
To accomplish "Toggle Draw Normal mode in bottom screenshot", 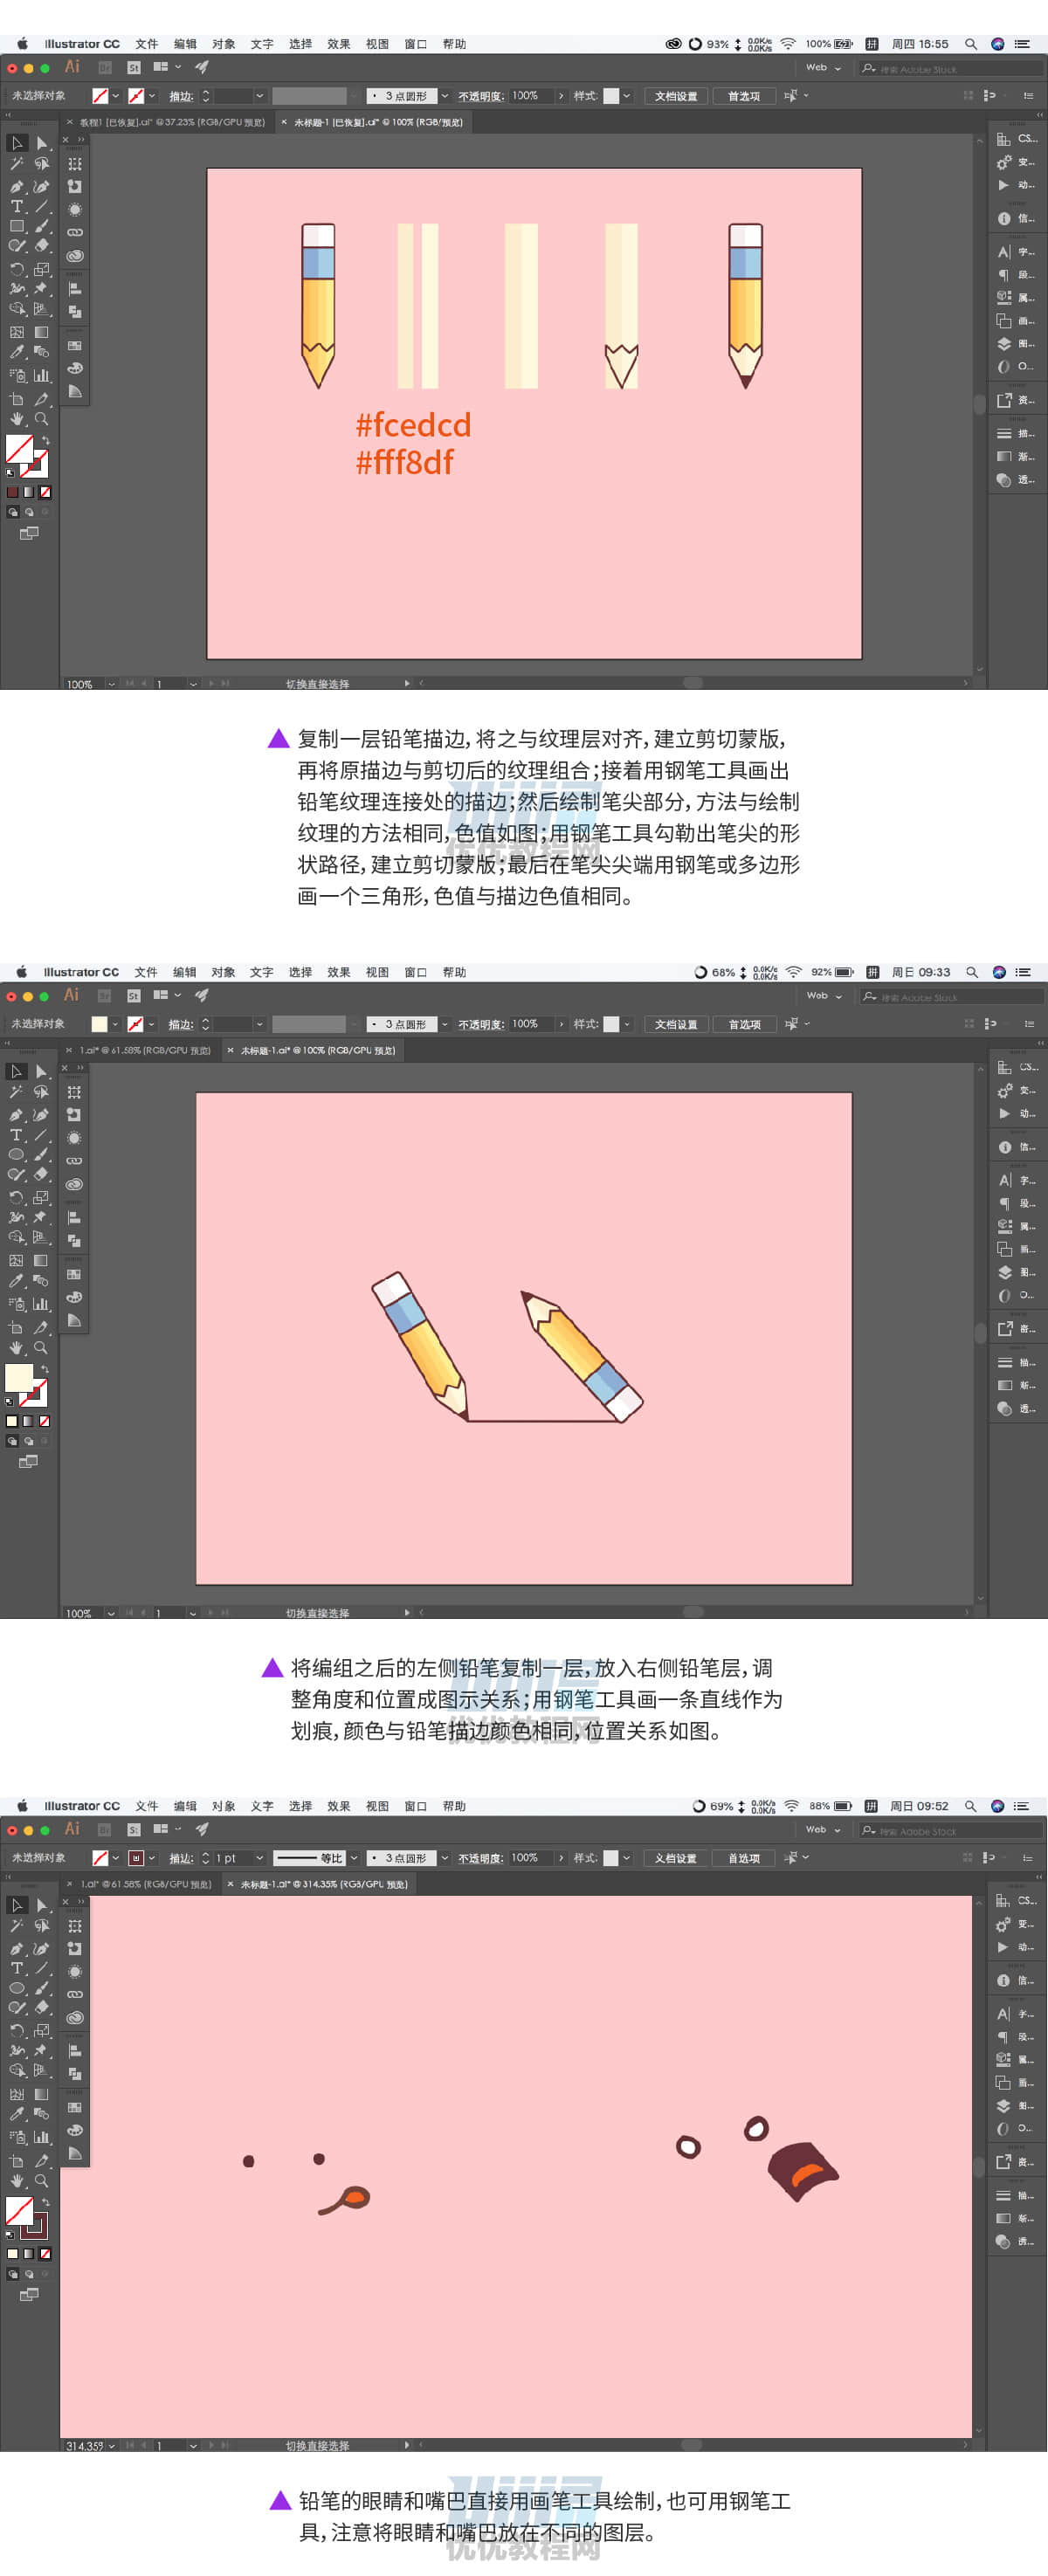I will click(x=12, y=2273).
